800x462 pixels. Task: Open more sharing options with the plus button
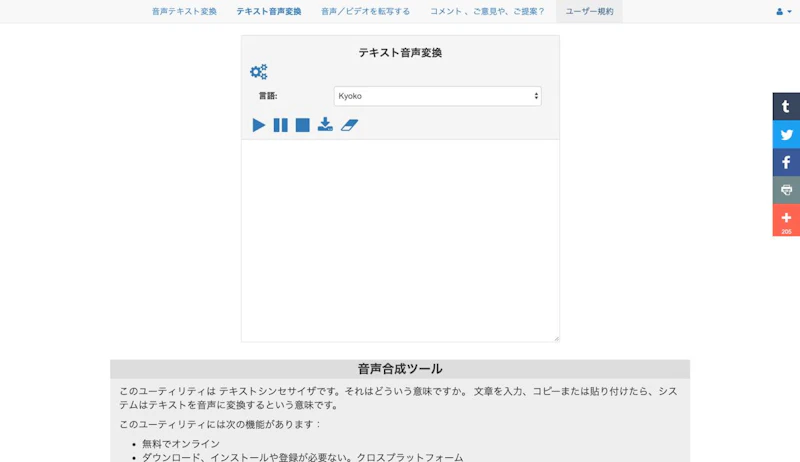click(x=786, y=220)
